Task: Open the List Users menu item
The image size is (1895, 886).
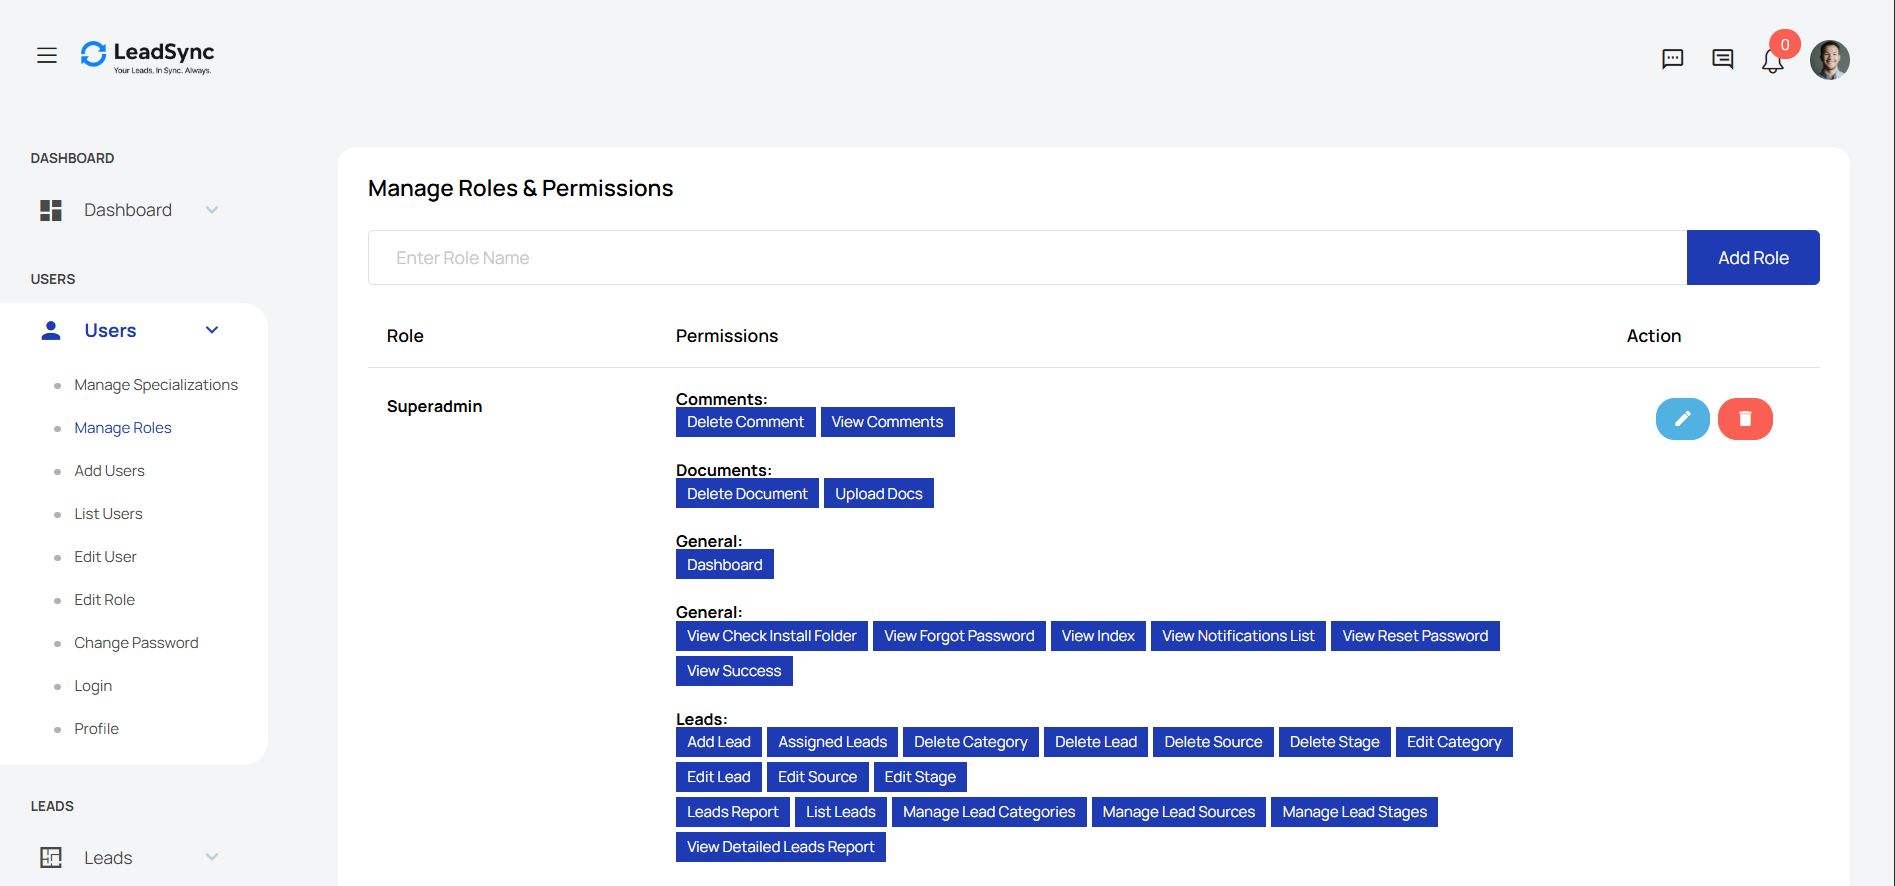Action: pos(108,514)
